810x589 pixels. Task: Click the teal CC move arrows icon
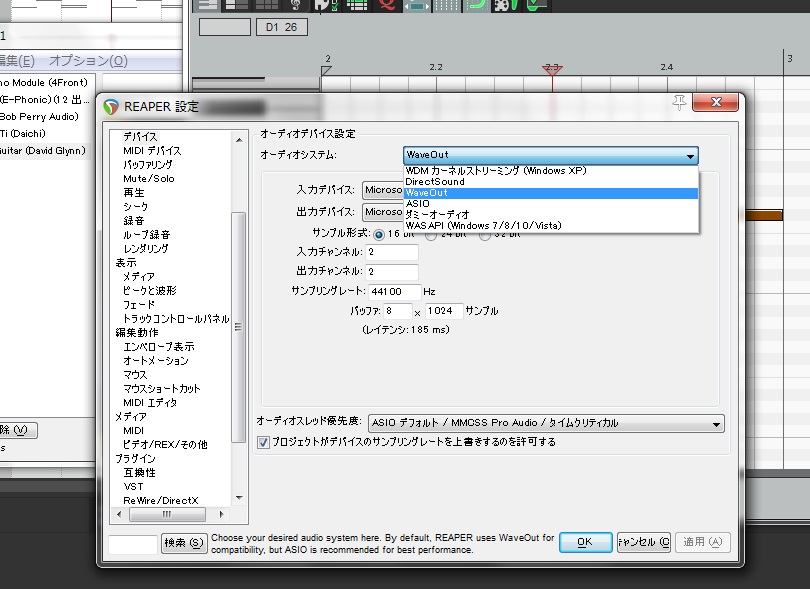coord(416,5)
